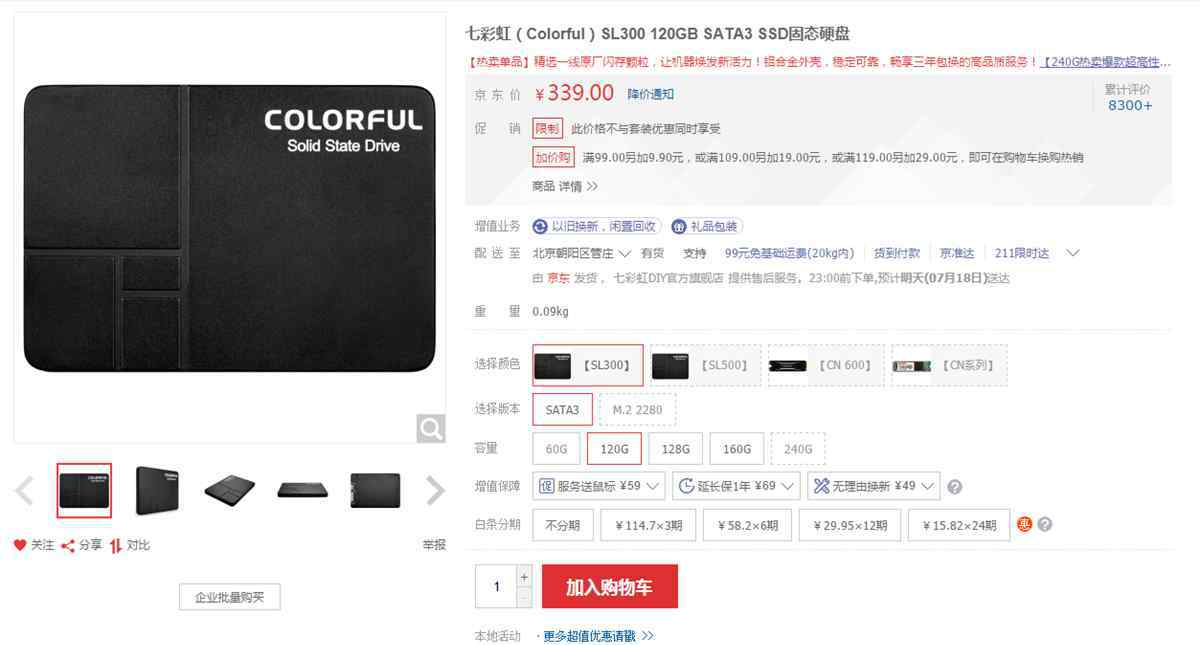Click the 分享 share icon

pos(68,545)
